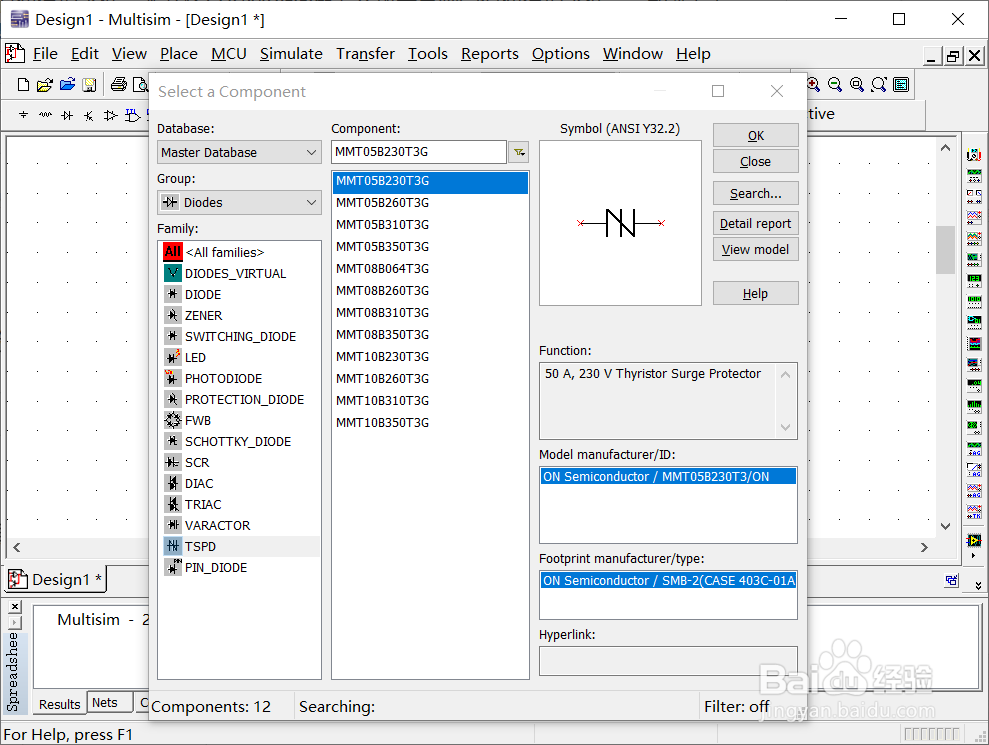
Task: Click the Help button in the dialog
Action: coord(756,293)
